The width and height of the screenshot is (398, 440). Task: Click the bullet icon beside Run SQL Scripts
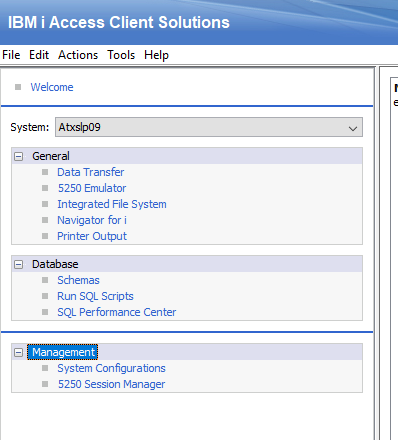[x=45, y=296]
